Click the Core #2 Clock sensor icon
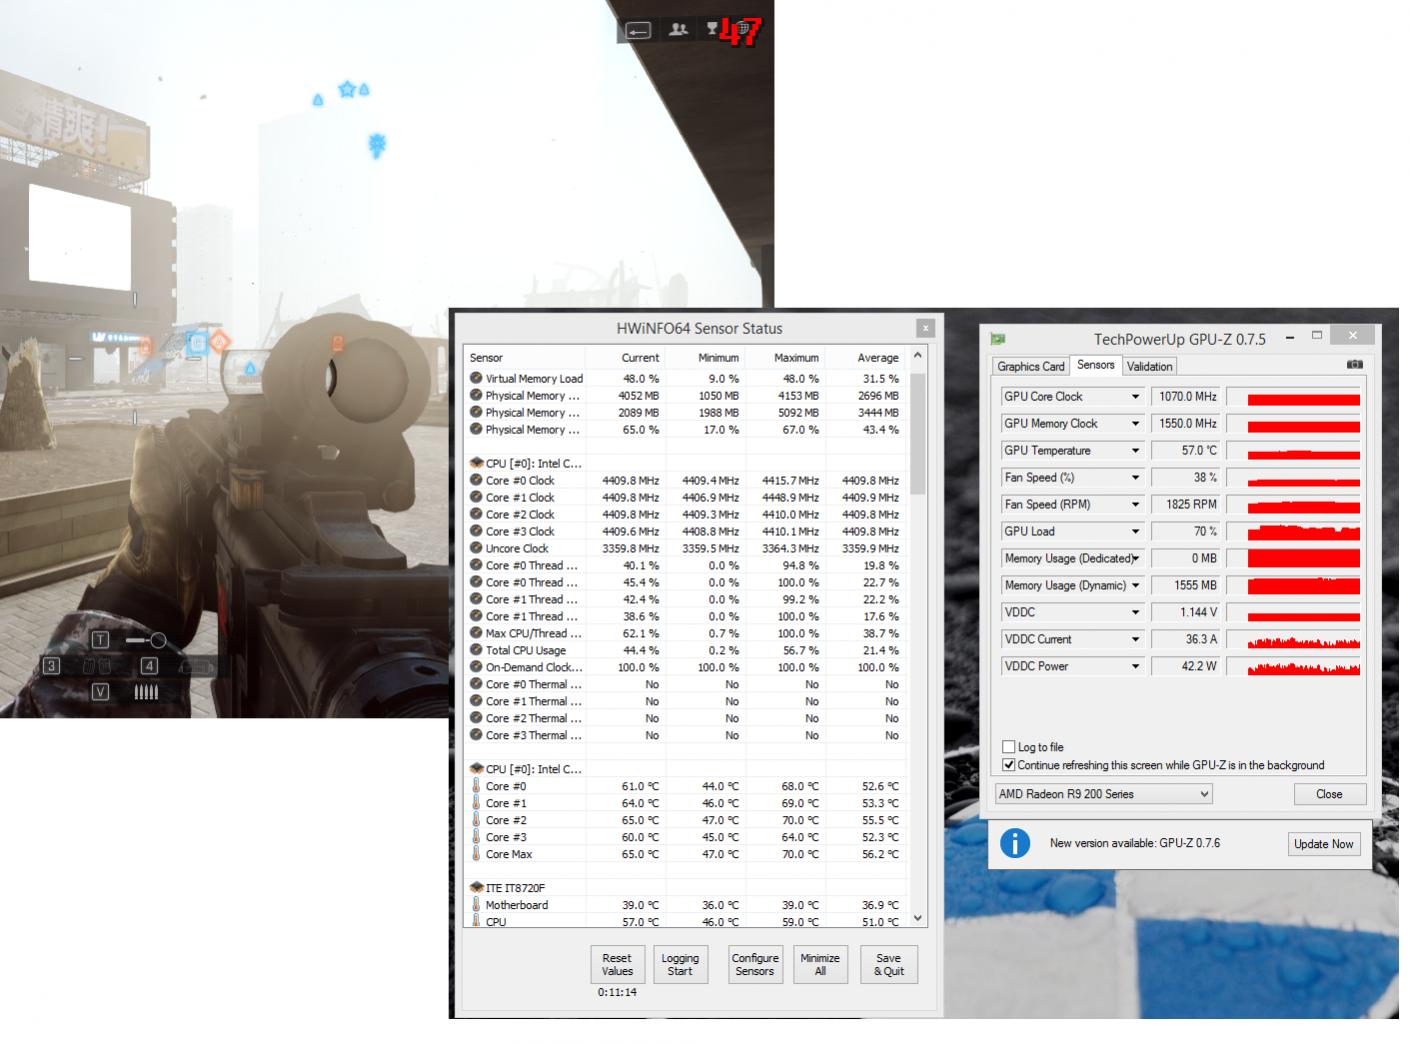The image size is (1410, 1044). click(x=476, y=514)
